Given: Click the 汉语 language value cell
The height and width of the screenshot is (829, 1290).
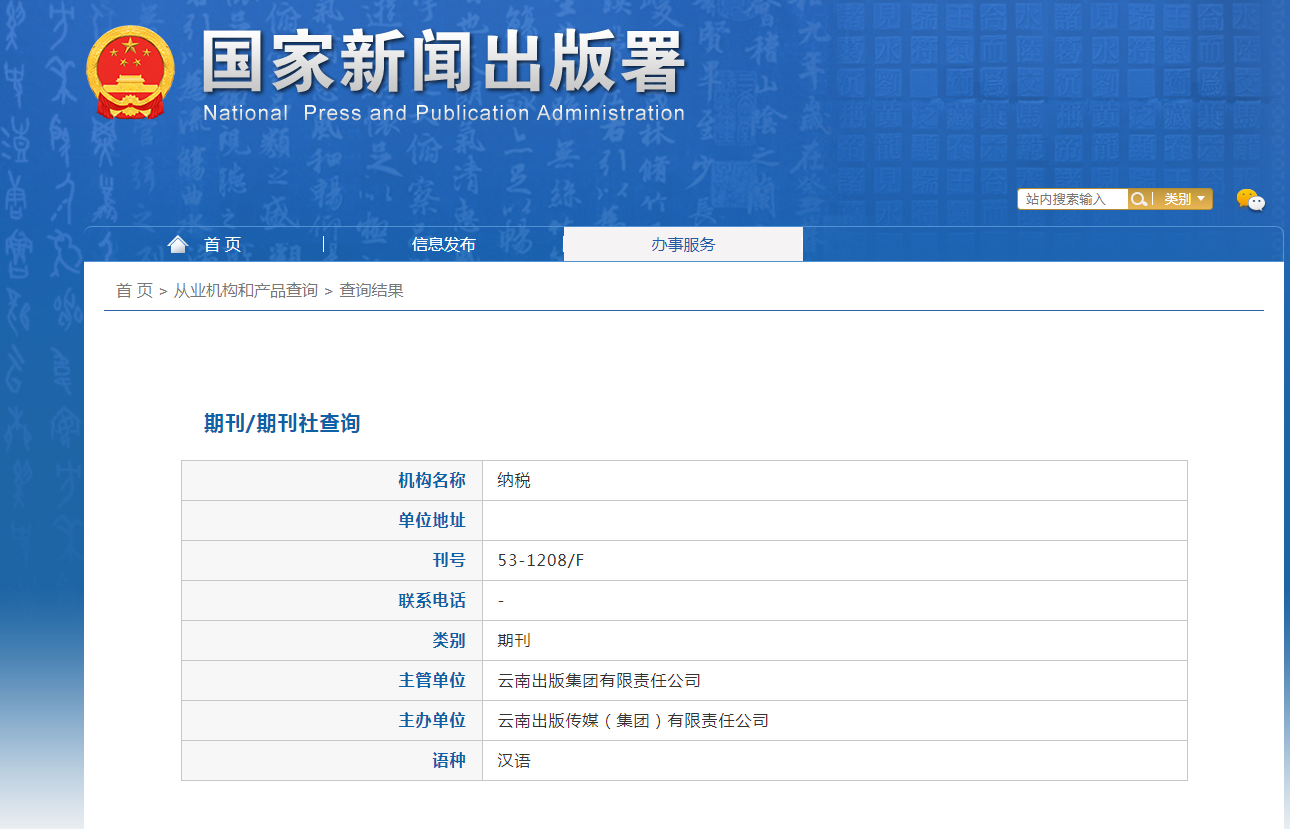Looking at the screenshot, I should (514, 760).
